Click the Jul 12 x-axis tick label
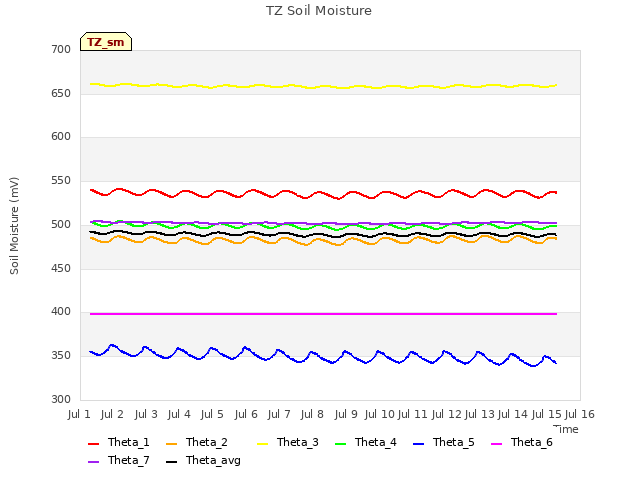640x480 pixels. [446, 414]
